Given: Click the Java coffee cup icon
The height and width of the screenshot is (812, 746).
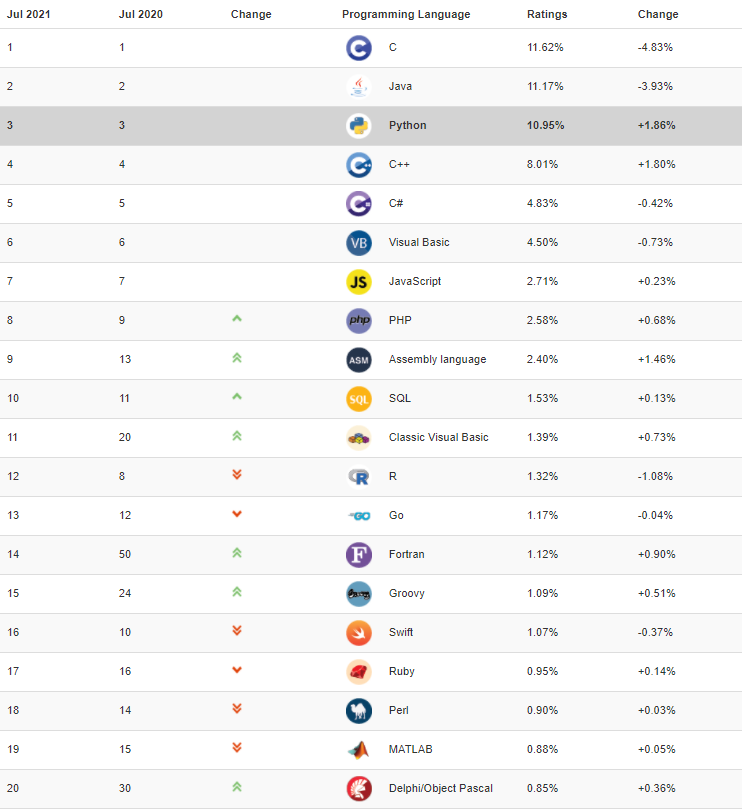Looking at the screenshot, I should coord(359,87).
